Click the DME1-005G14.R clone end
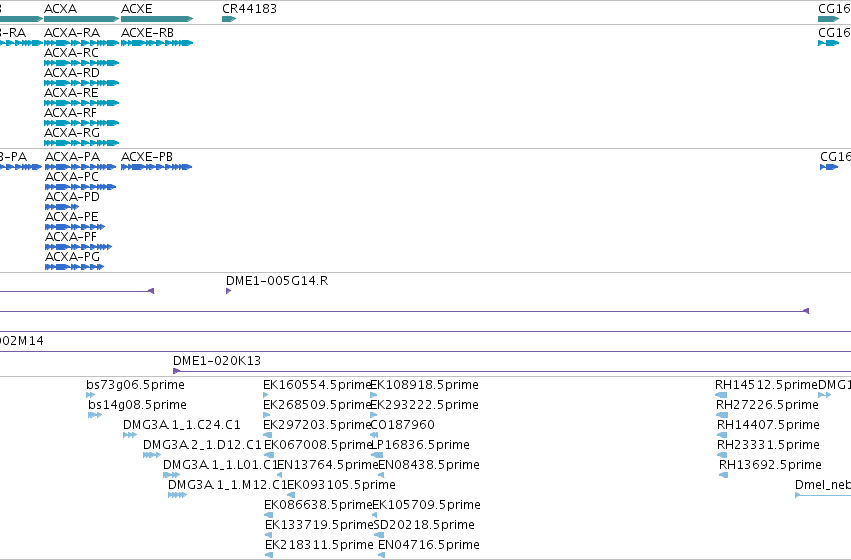 pyautogui.click(x=228, y=291)
